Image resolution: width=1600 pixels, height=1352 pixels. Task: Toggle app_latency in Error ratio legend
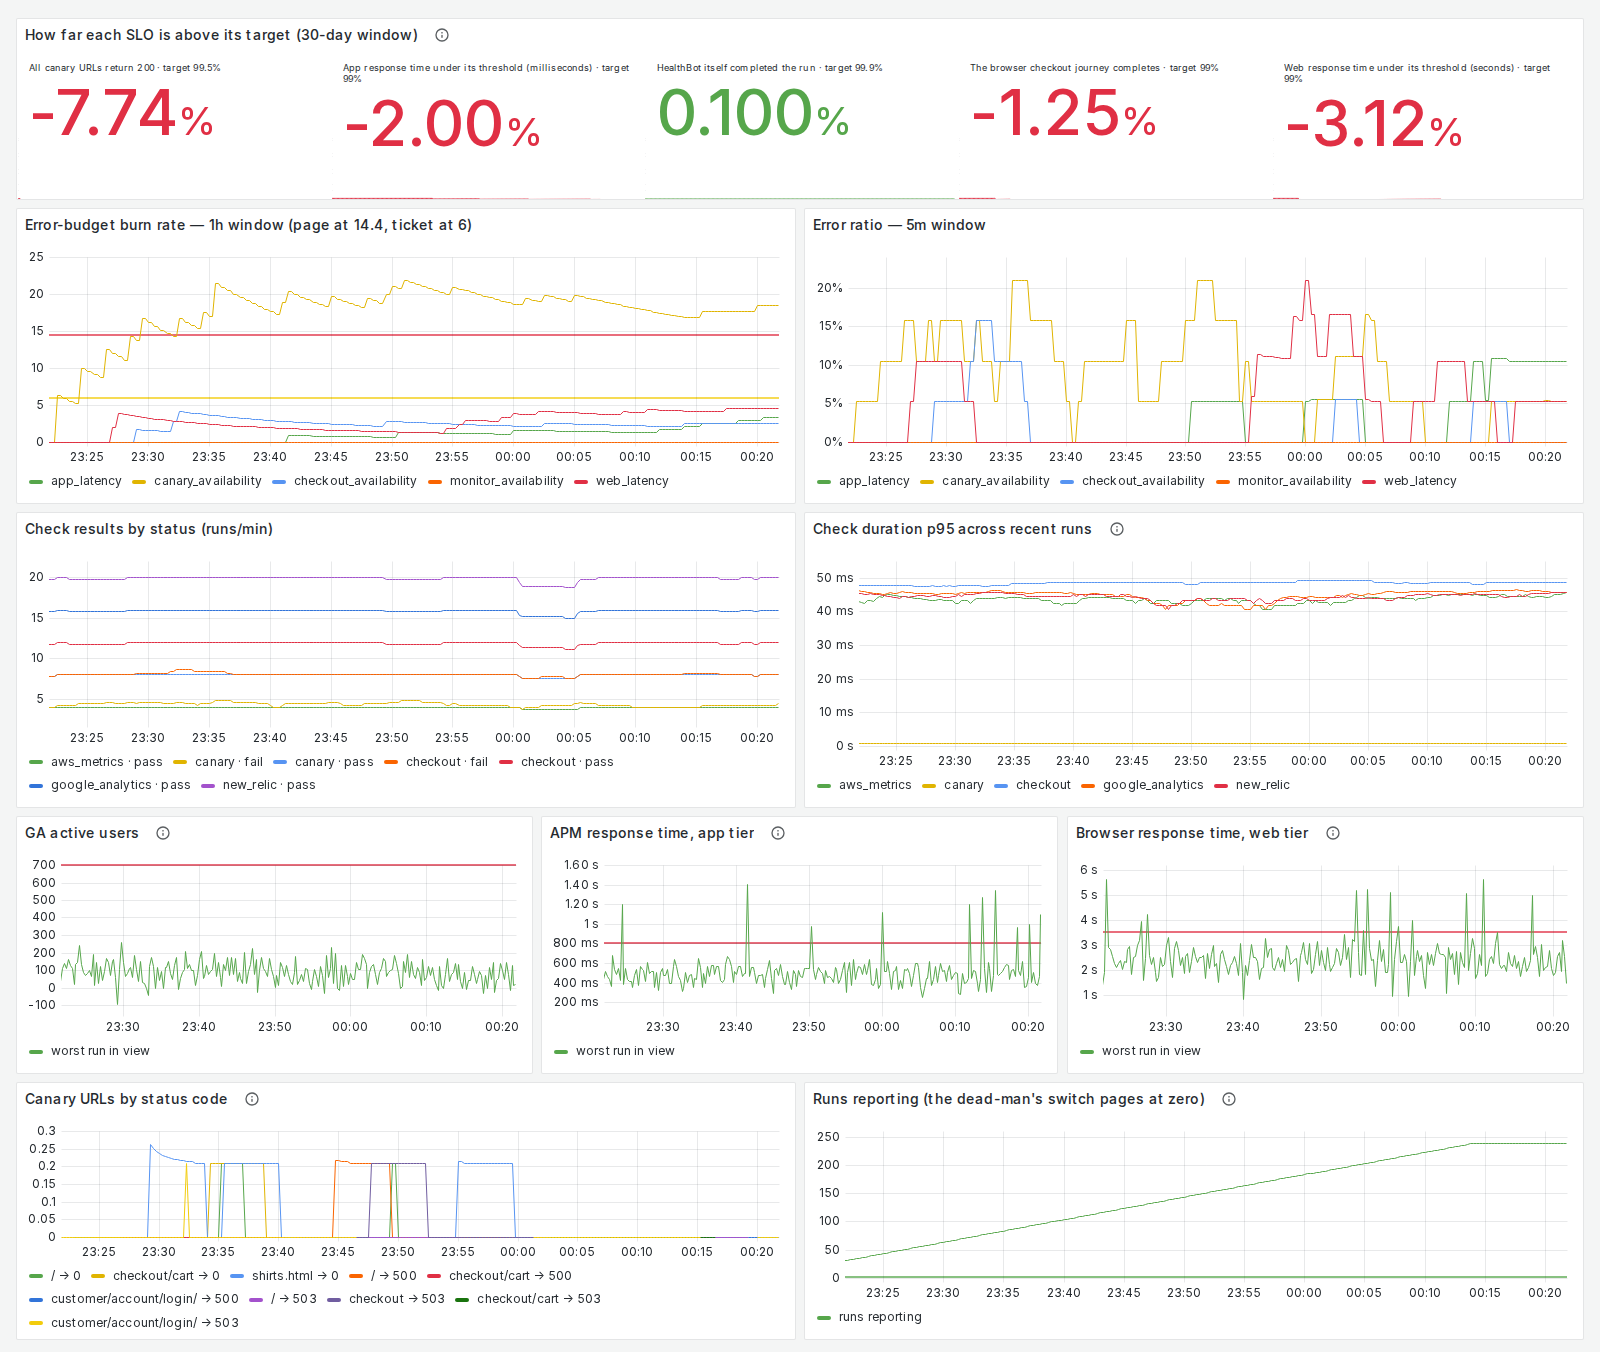pyautogui.click(x=874, y=481)
